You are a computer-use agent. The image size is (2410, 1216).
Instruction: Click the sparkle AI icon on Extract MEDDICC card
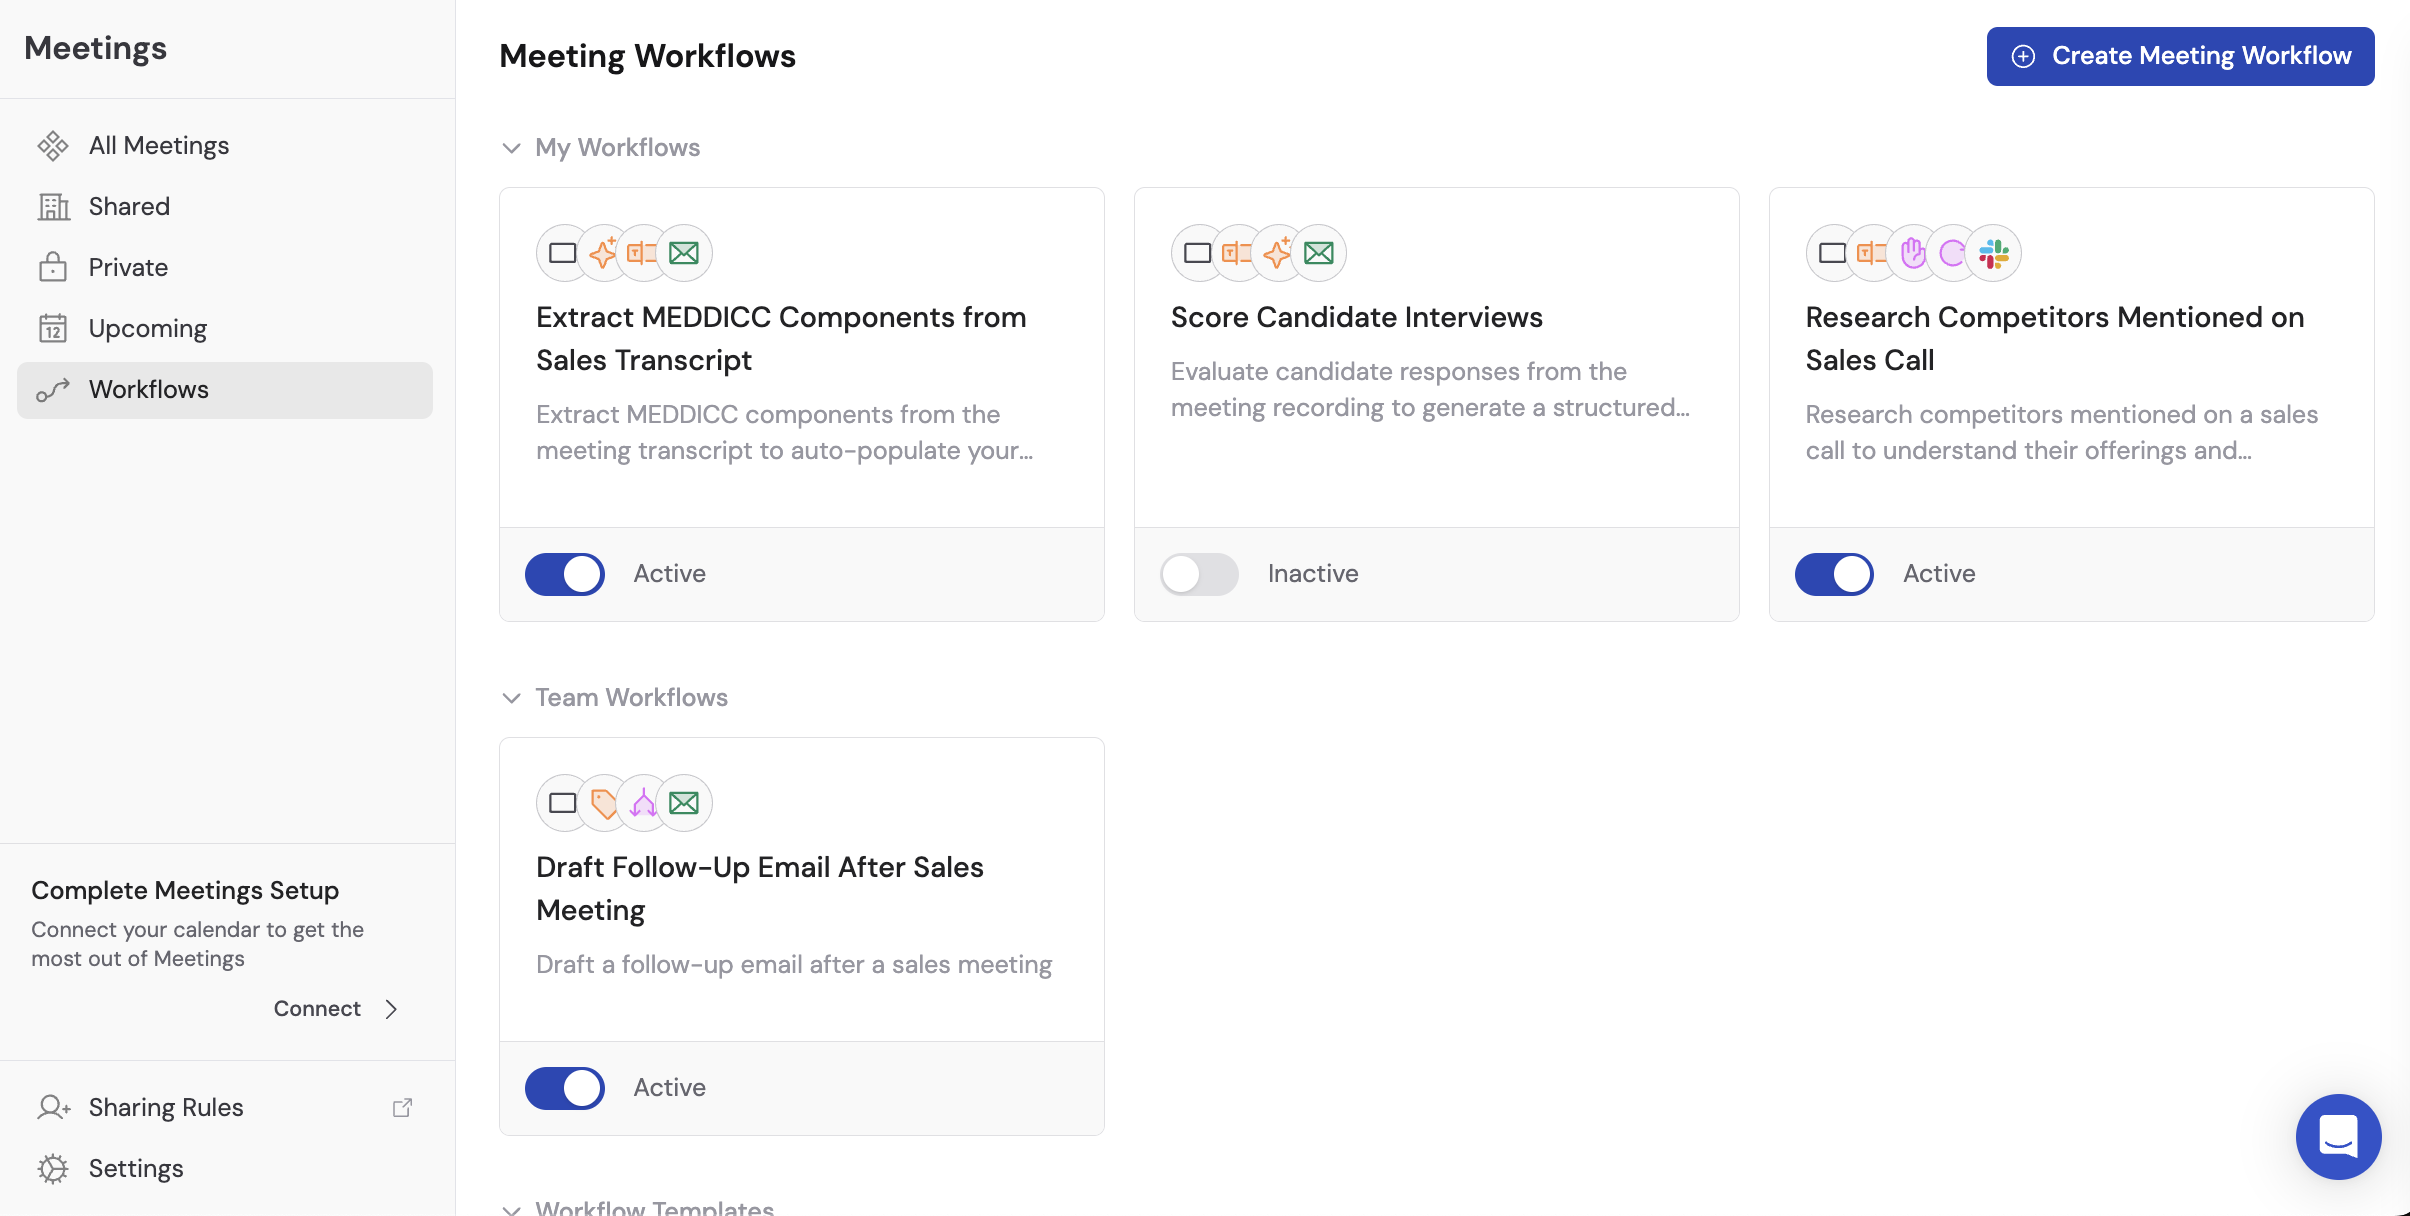tap(604, 253)
